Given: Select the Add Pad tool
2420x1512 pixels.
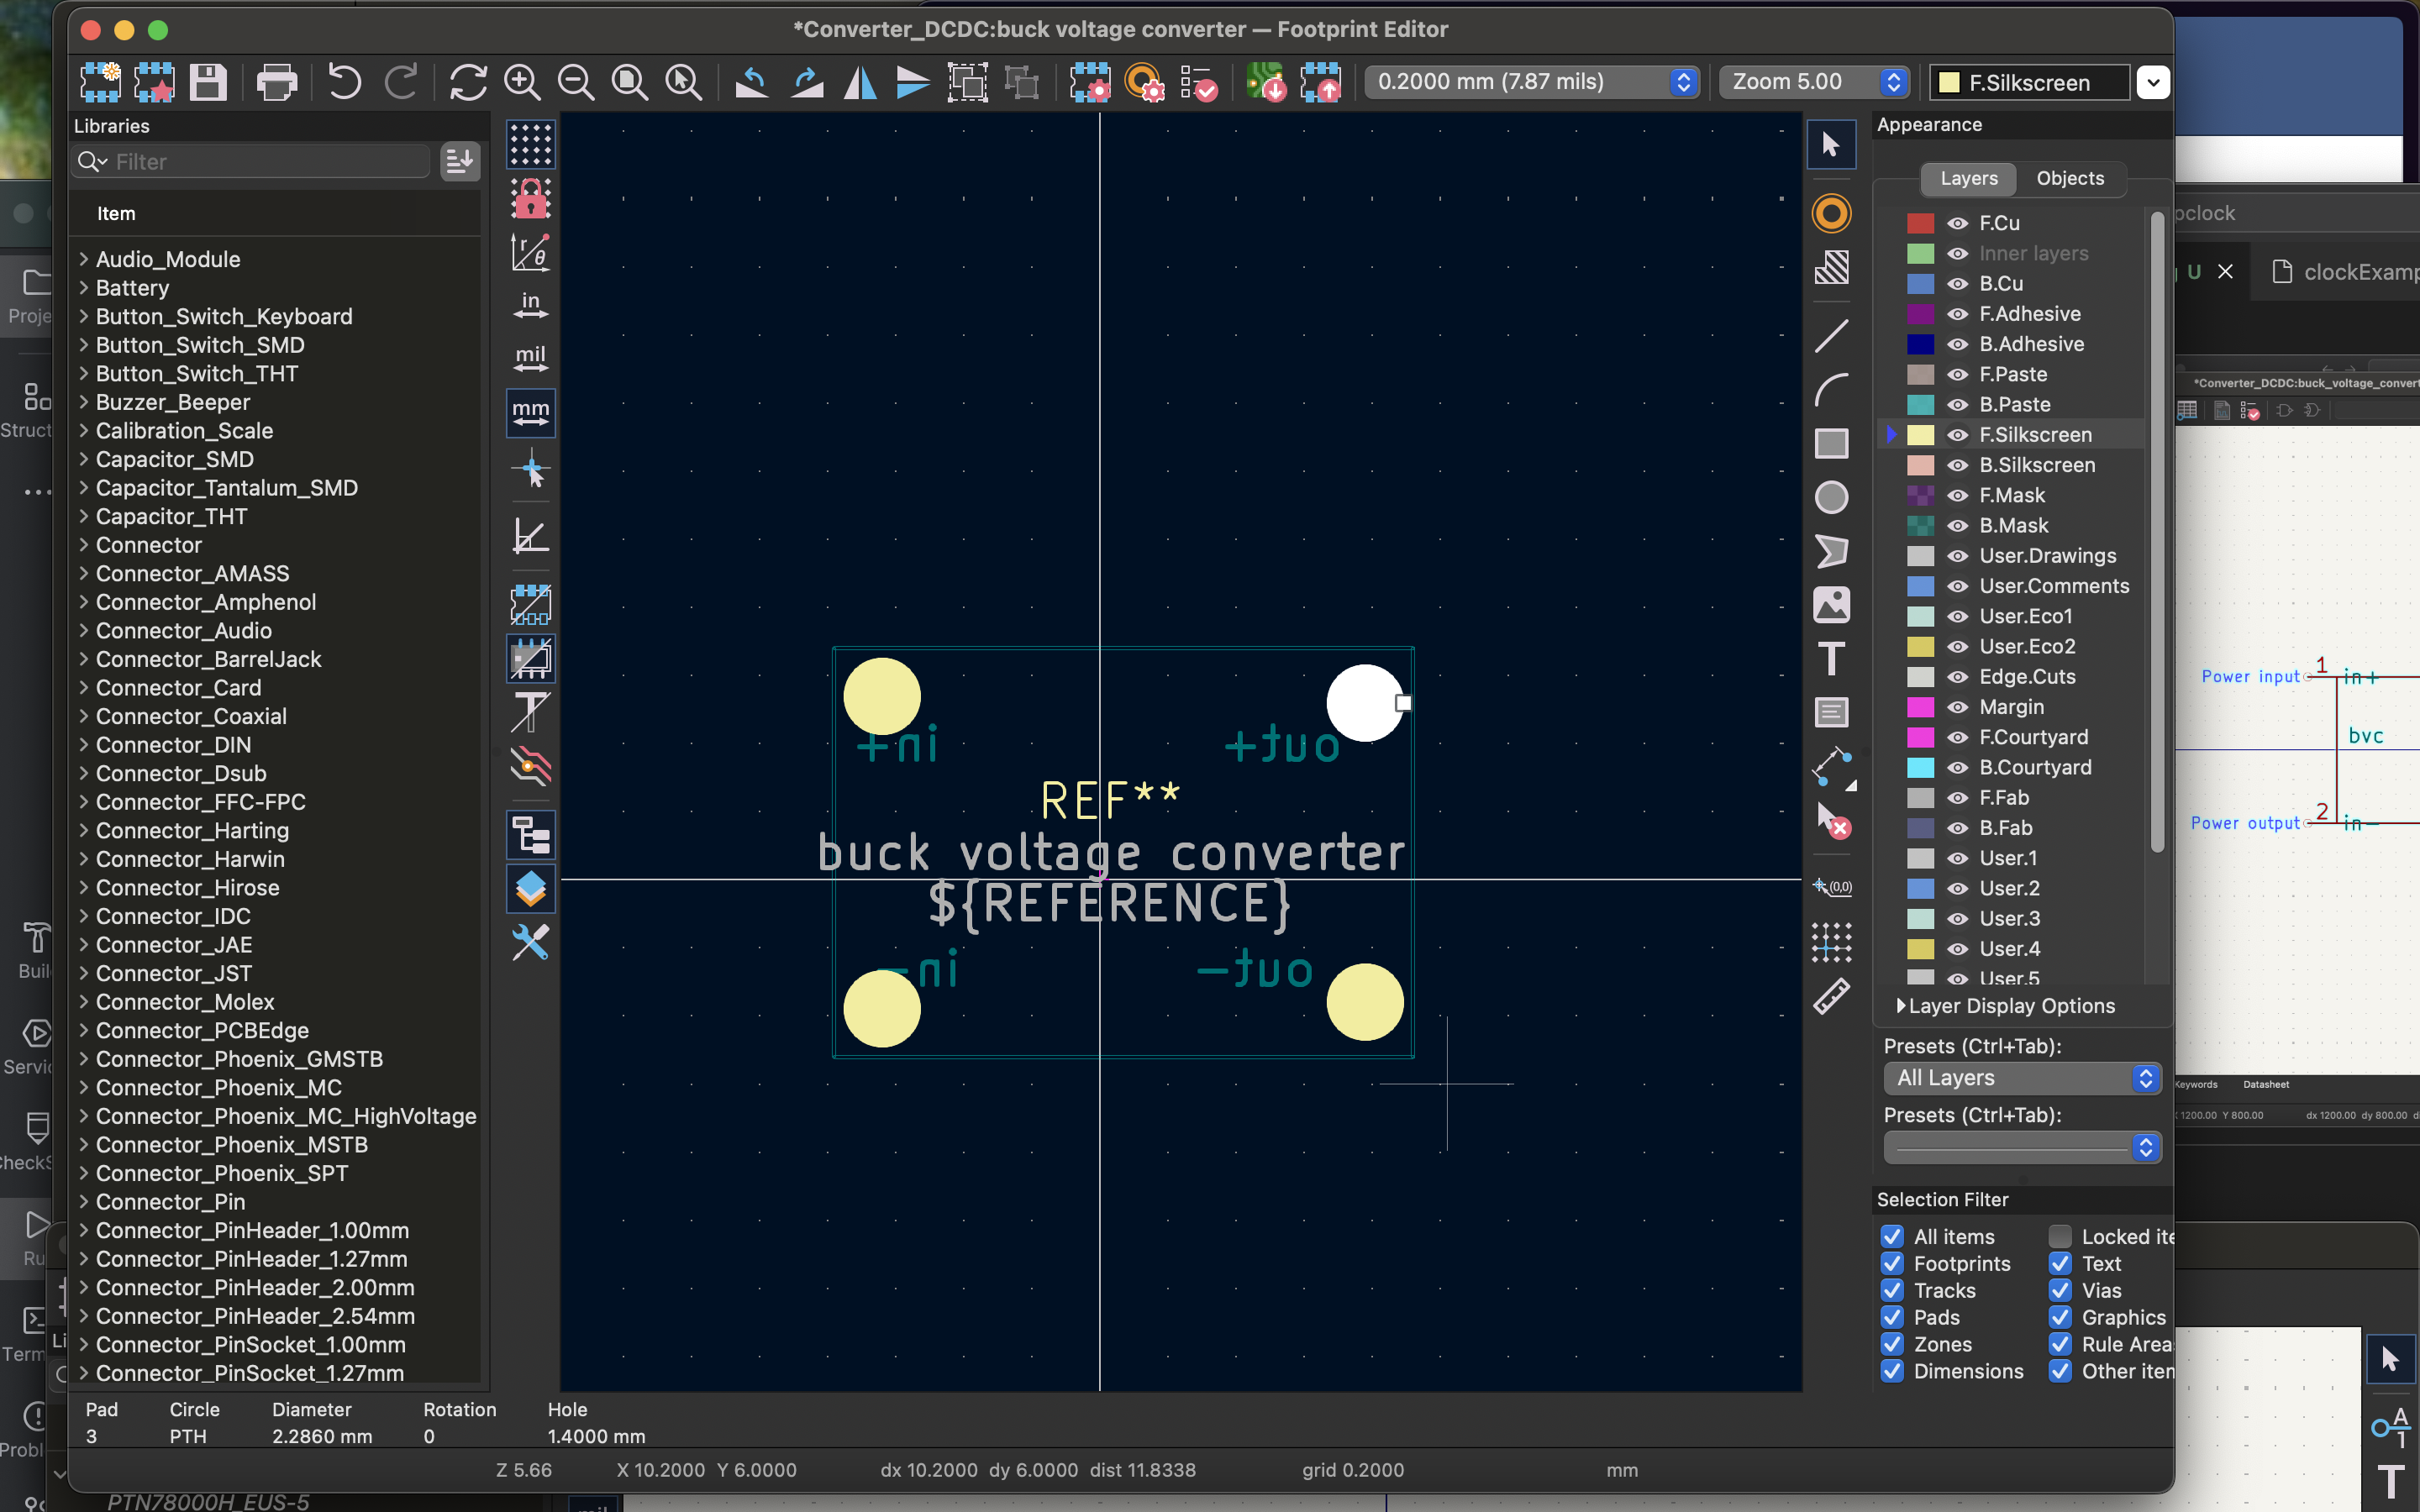Looking at the screenshot, I should click(1831, 214).
